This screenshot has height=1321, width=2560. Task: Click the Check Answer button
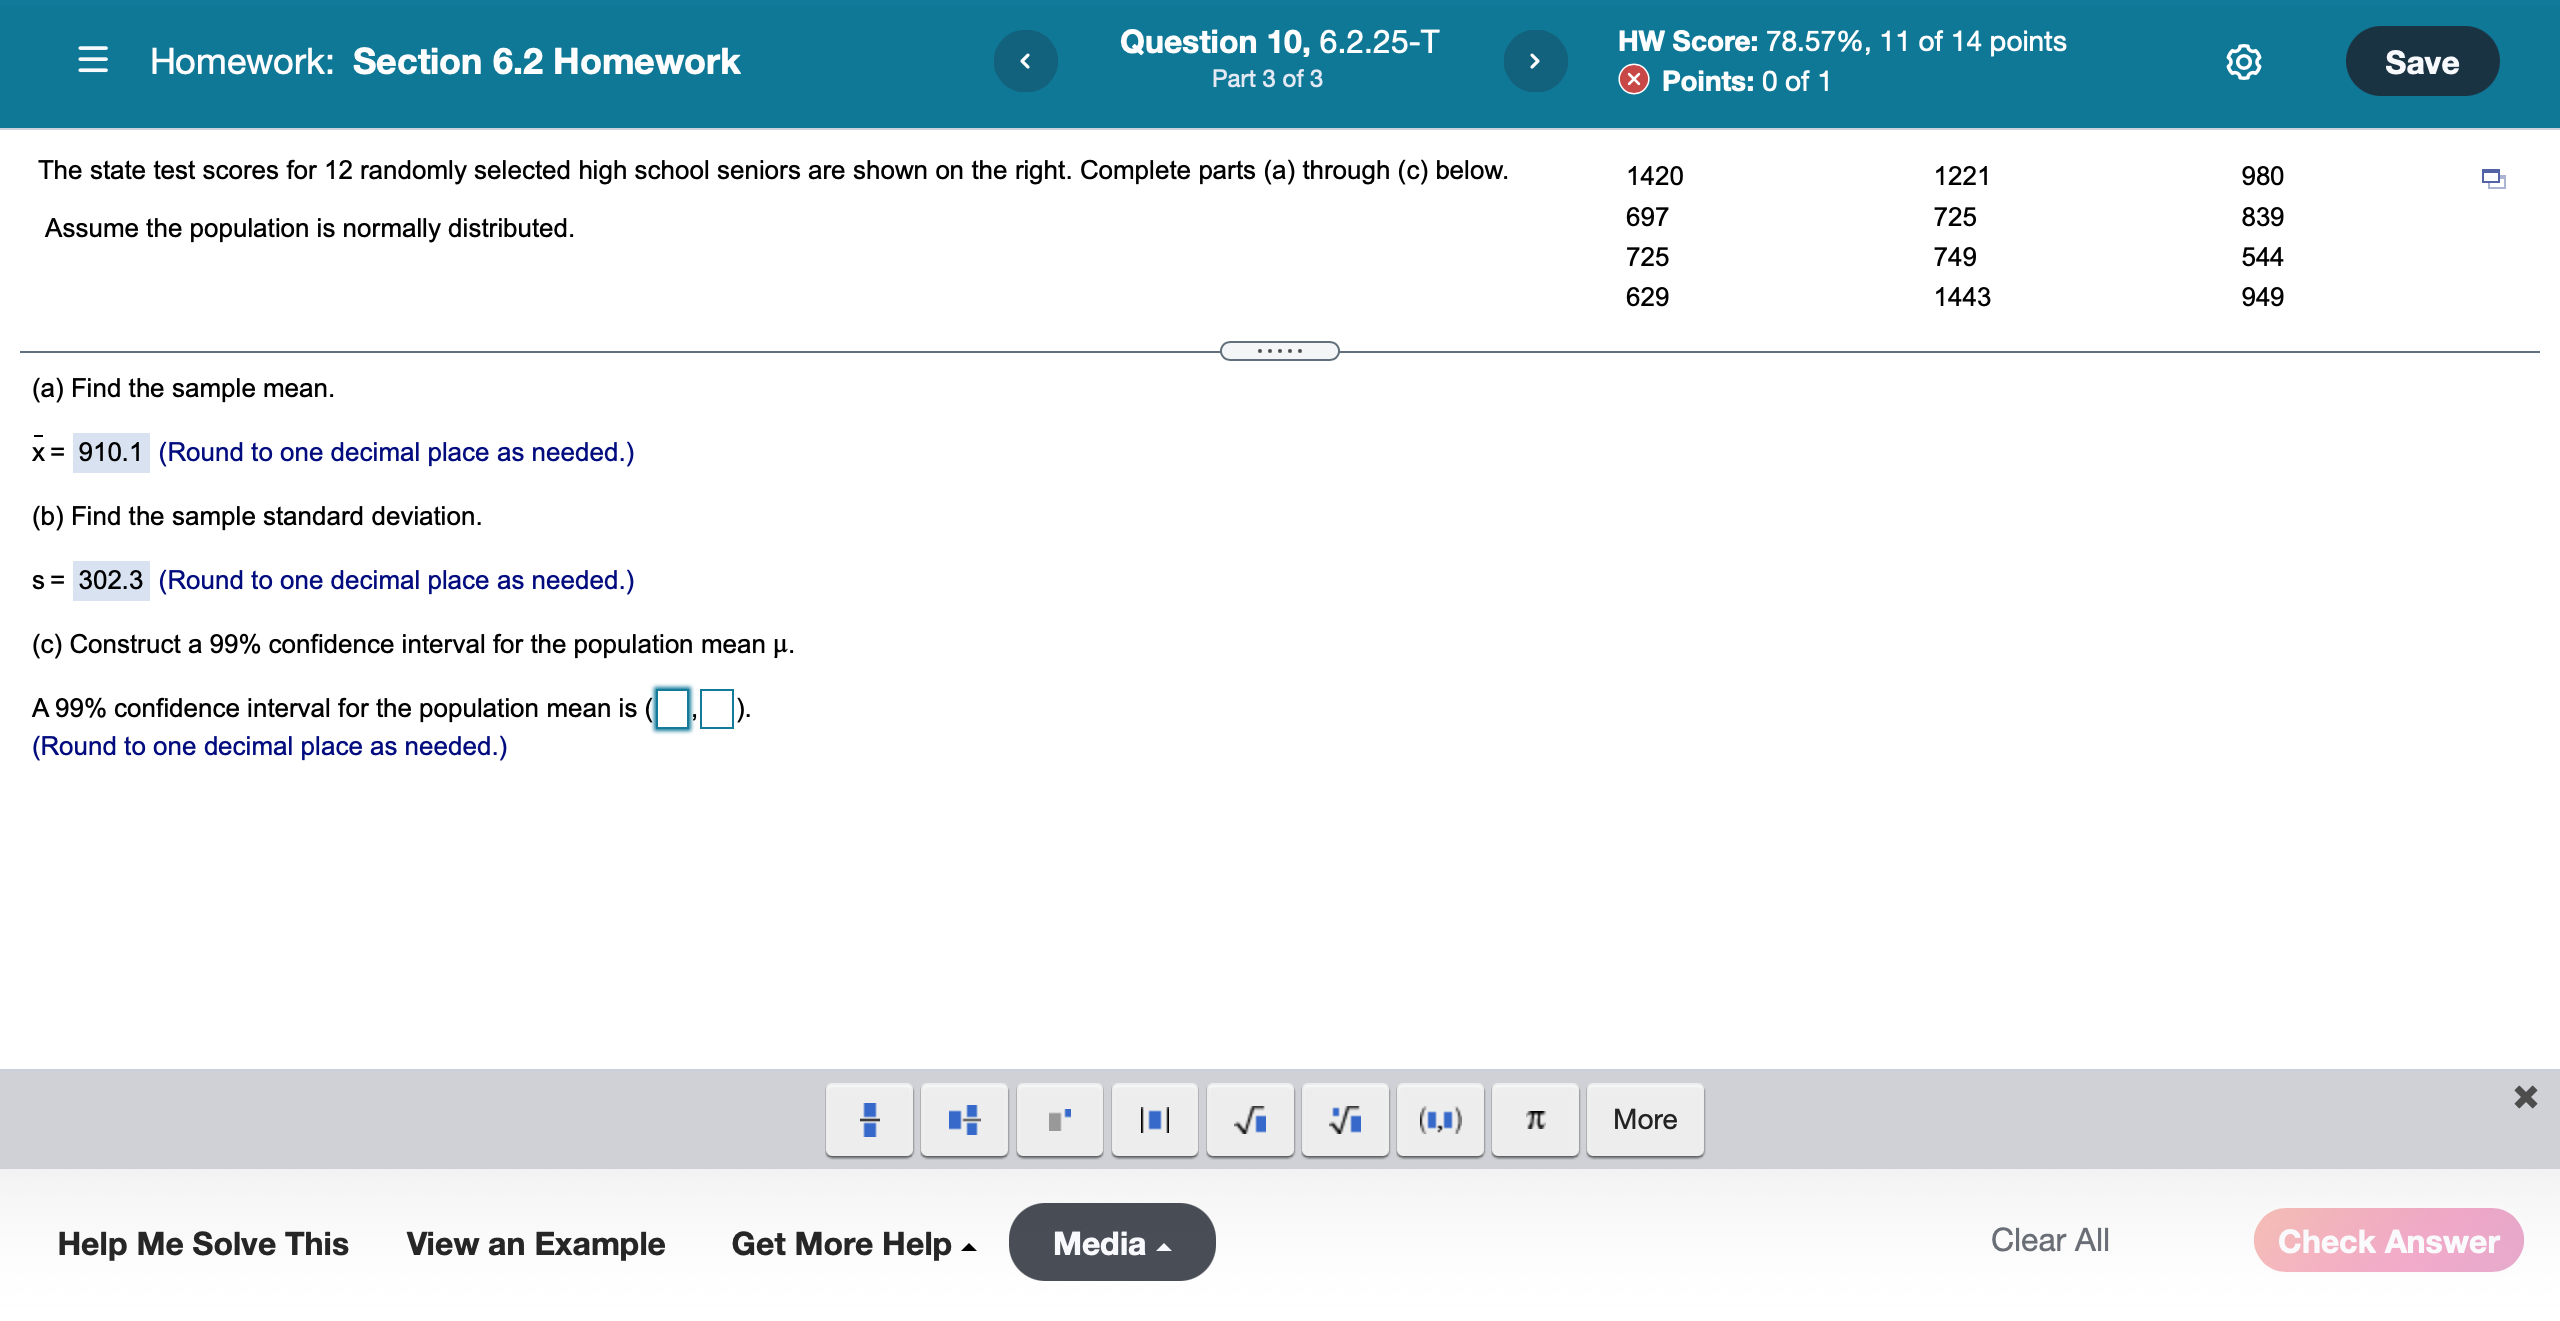[2388, 1242]
